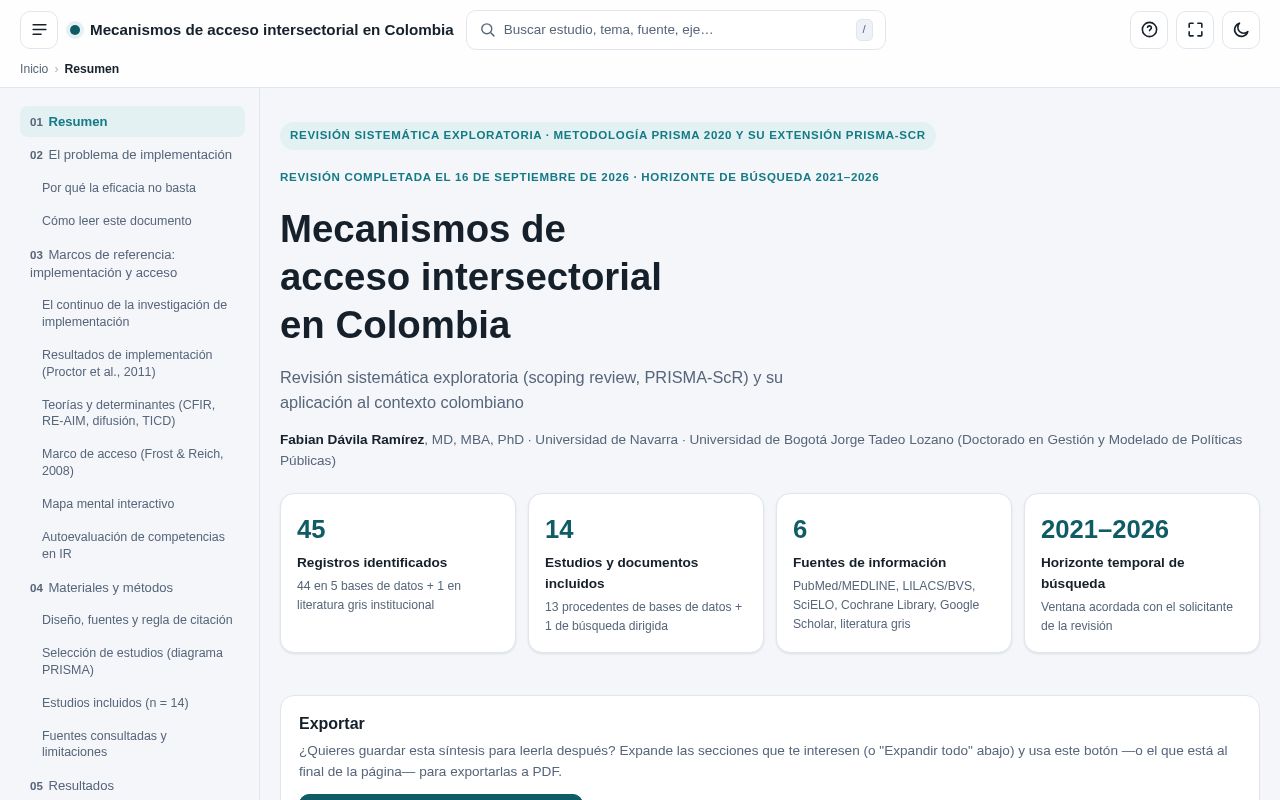Click the search magnifier icon
Image resolution: width=1280 pixels, height=800 pixels.
488,30
